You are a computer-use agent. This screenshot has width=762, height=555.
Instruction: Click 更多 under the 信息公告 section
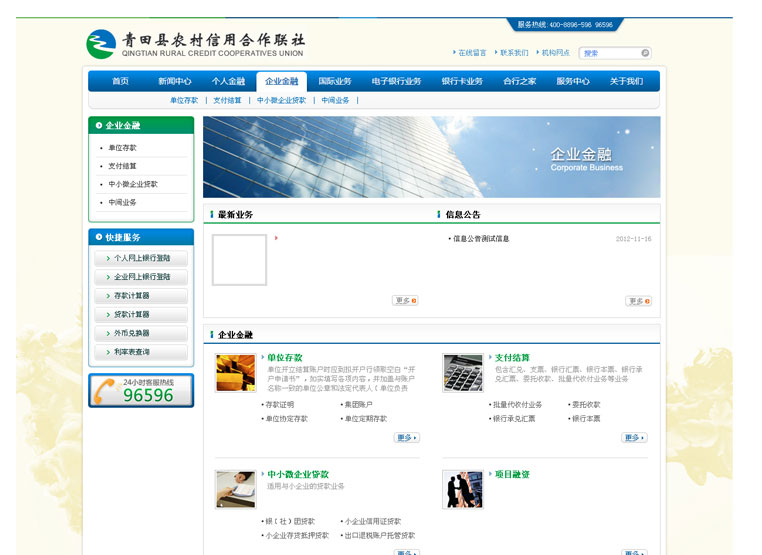click(x=637, y=301)
